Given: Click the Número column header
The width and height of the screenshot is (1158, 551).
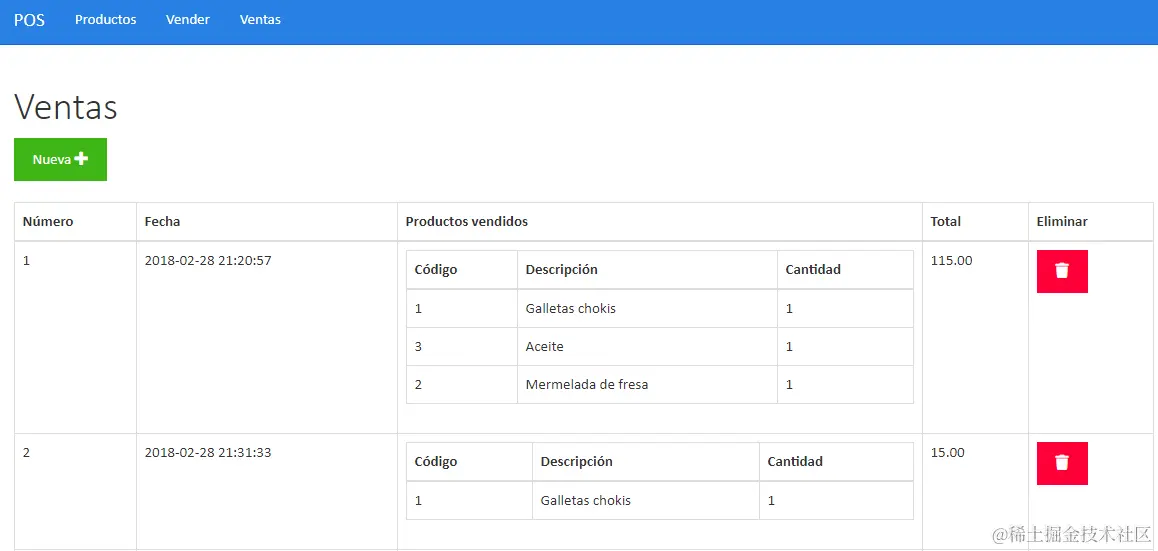Looking at the screenshot, I should [48, 222].
